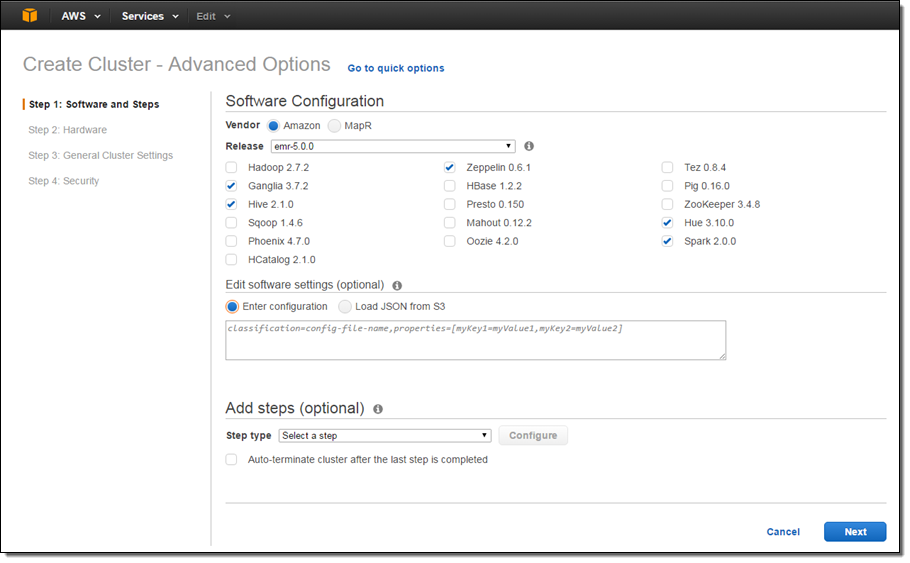The width and height of the screenshot is (910, 563).
Task: Click info icon beside Edit software settings
Action: tap(397, 285)
